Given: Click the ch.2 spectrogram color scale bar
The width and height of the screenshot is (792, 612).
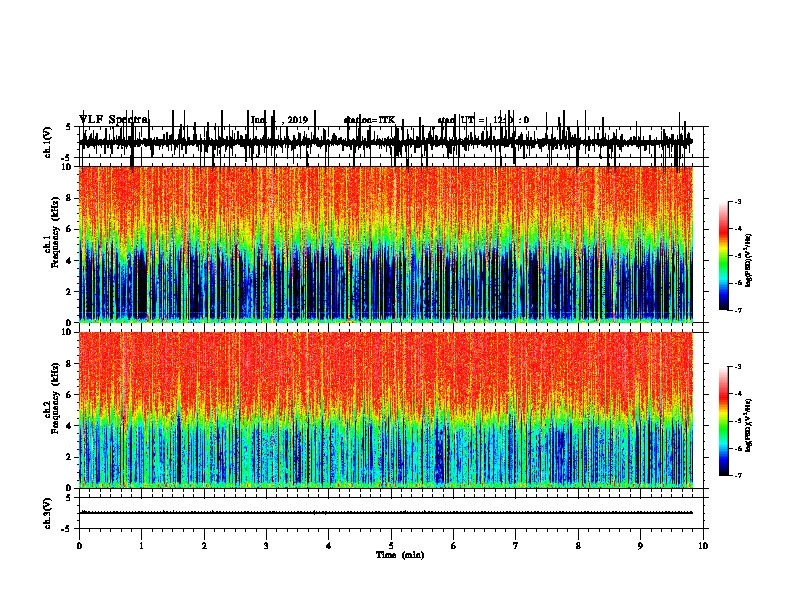Looking at the screenshot, I should 724,421.
